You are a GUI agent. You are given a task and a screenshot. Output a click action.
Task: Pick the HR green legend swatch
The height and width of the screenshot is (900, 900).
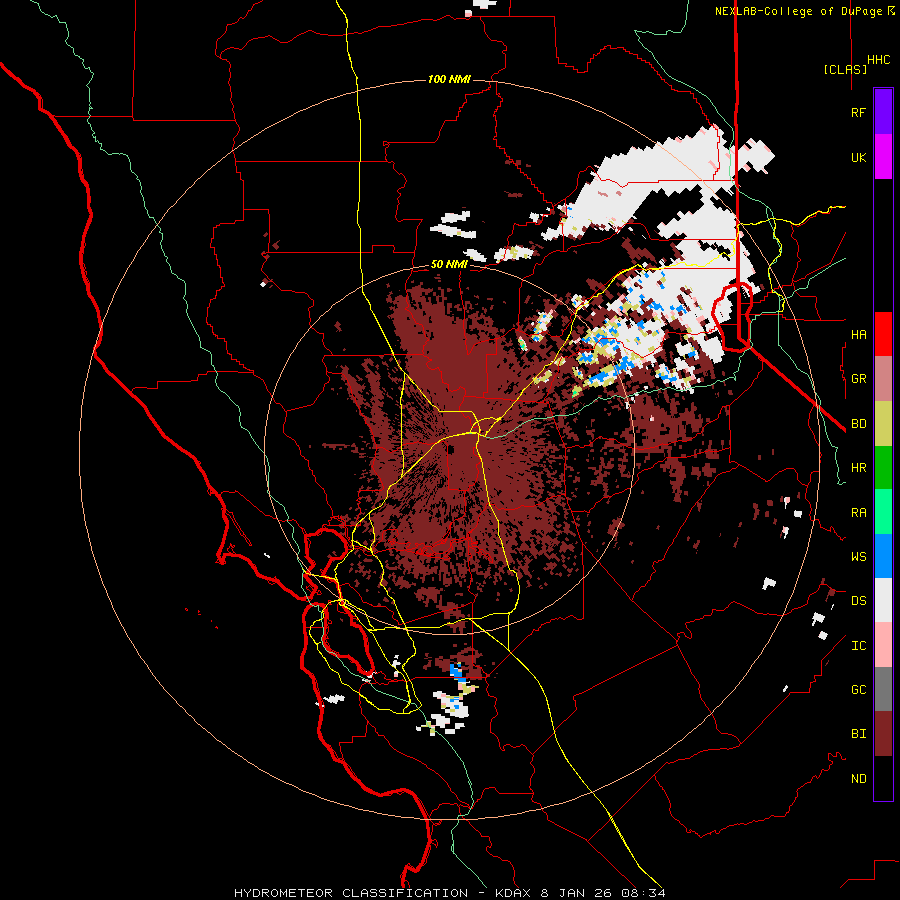[883, 468]
